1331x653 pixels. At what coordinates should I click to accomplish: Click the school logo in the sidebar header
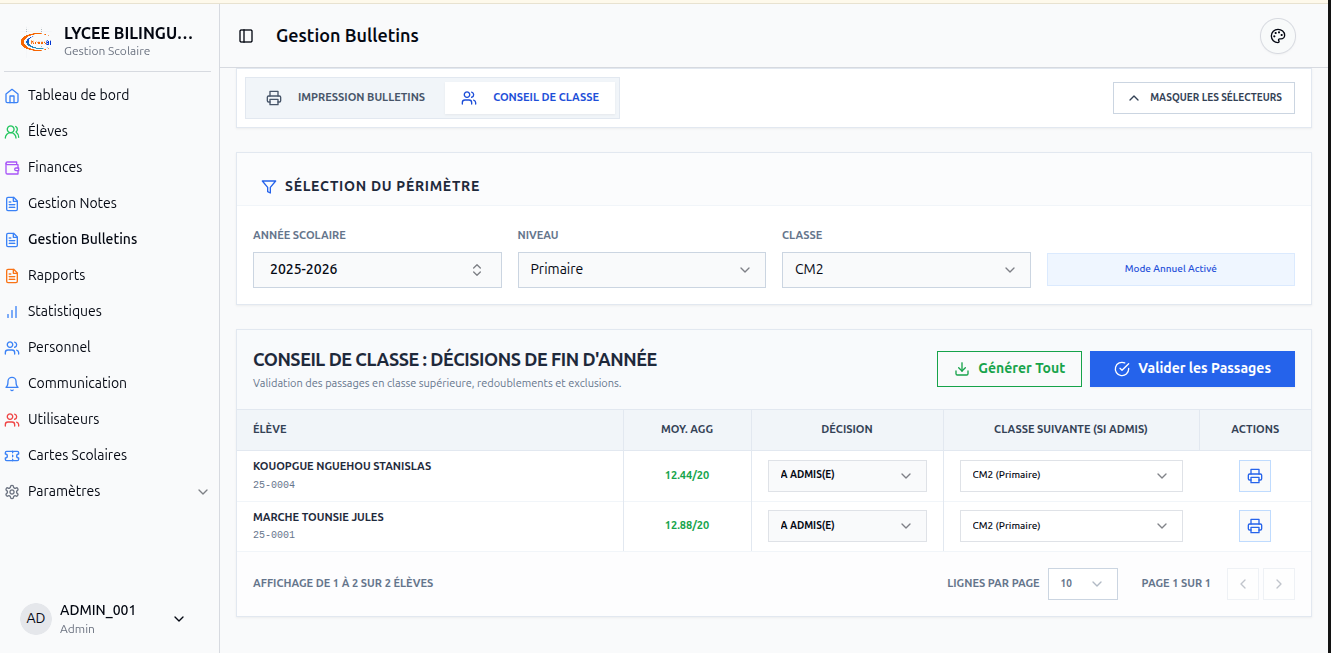[x=36, y=41]
